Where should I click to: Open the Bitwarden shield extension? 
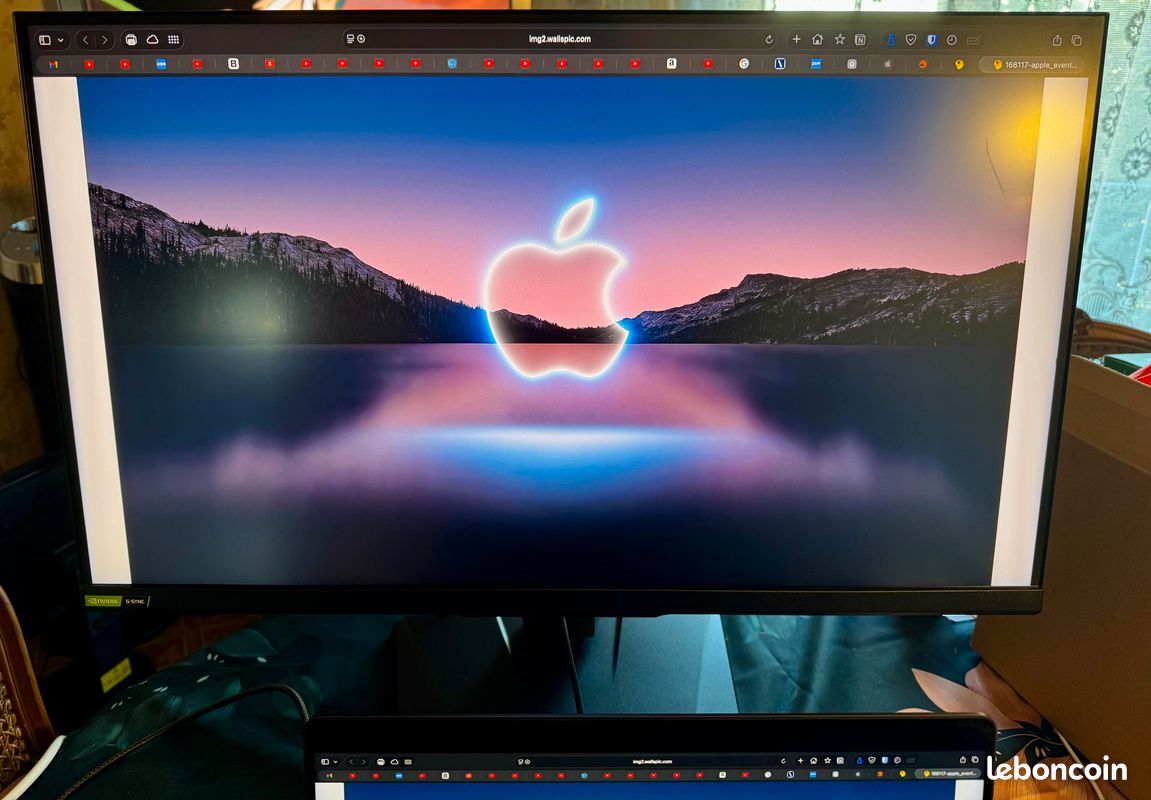[932, 40]
